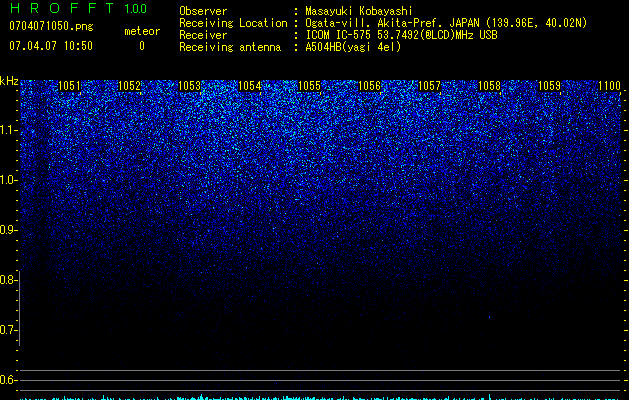The height and width of the screenshot is (400, 629).
Task: Click the meteor count value 0
Action: pos(142,46)
